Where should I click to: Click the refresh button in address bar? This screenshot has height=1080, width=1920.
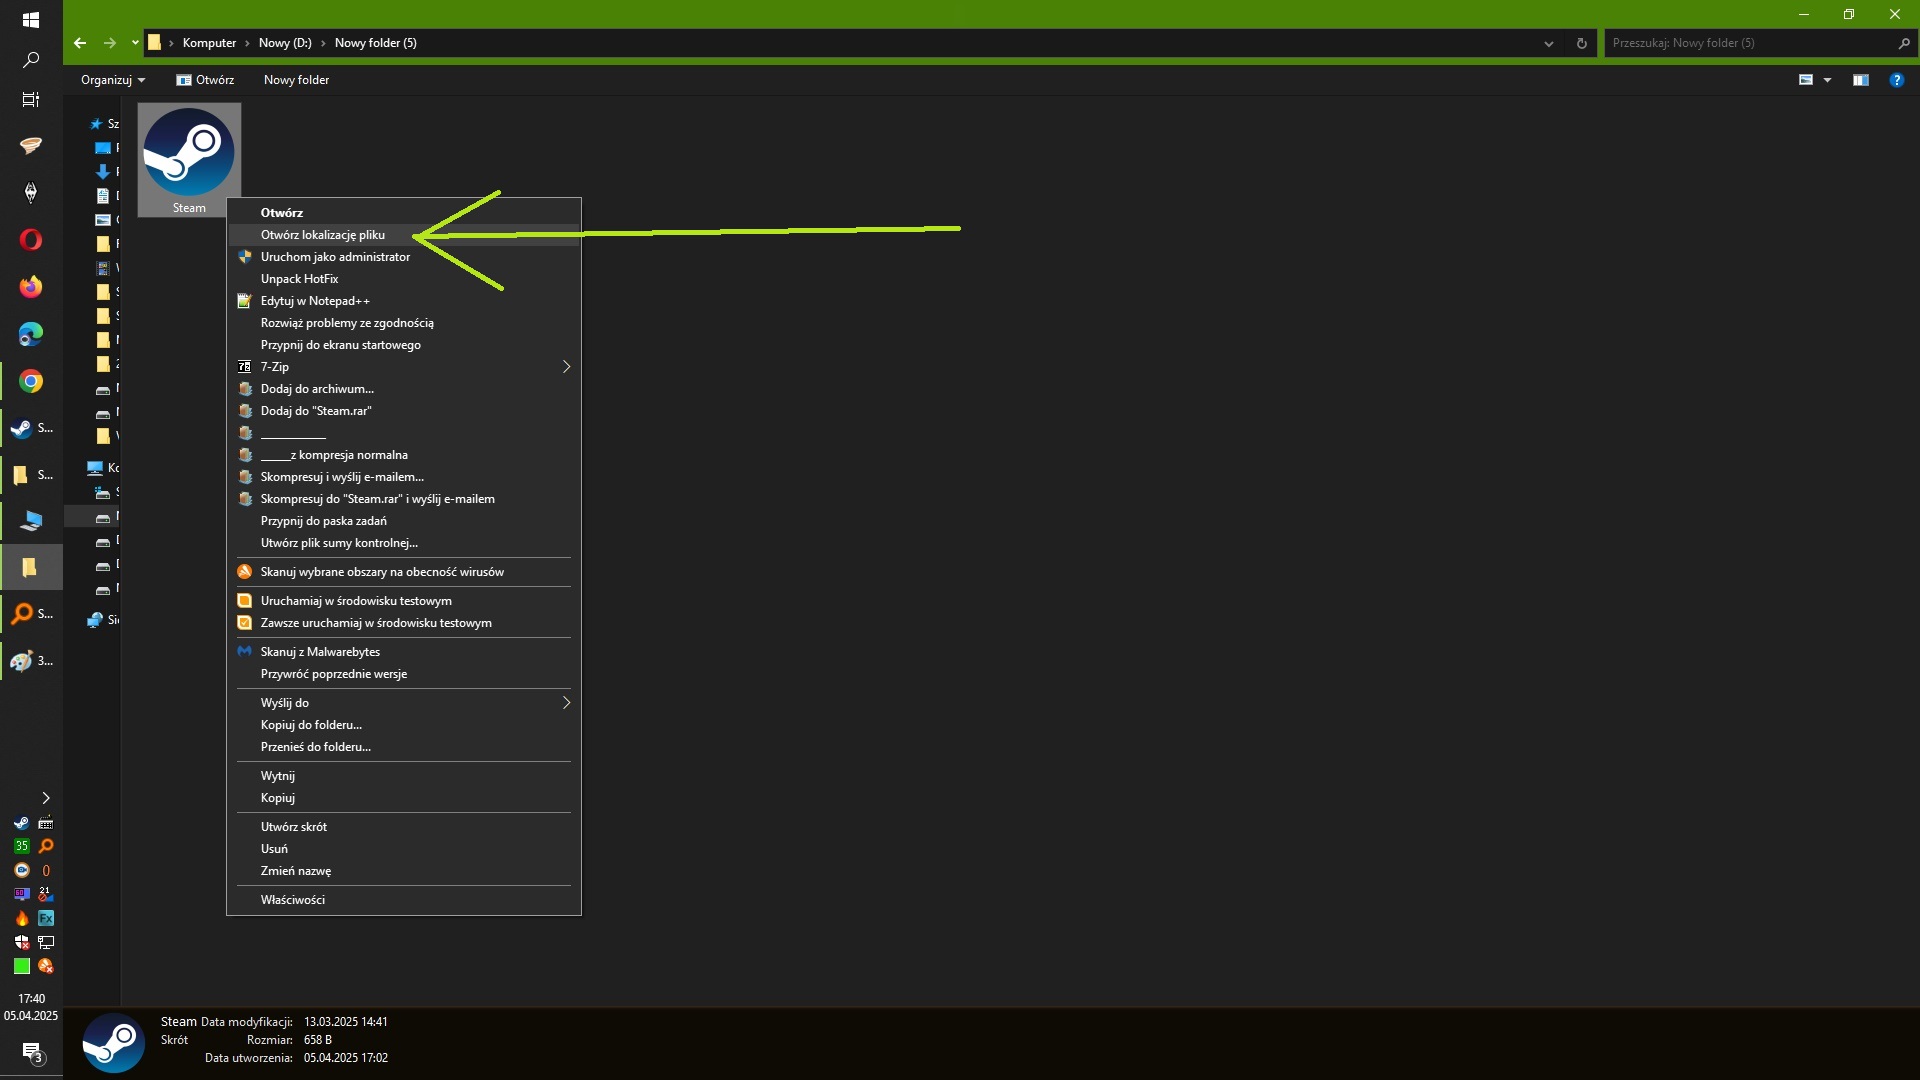[x=1581, y=43]
